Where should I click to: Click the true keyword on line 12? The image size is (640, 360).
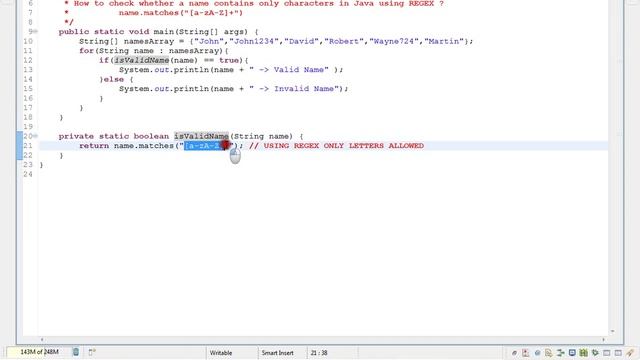[x=229, y=60]
